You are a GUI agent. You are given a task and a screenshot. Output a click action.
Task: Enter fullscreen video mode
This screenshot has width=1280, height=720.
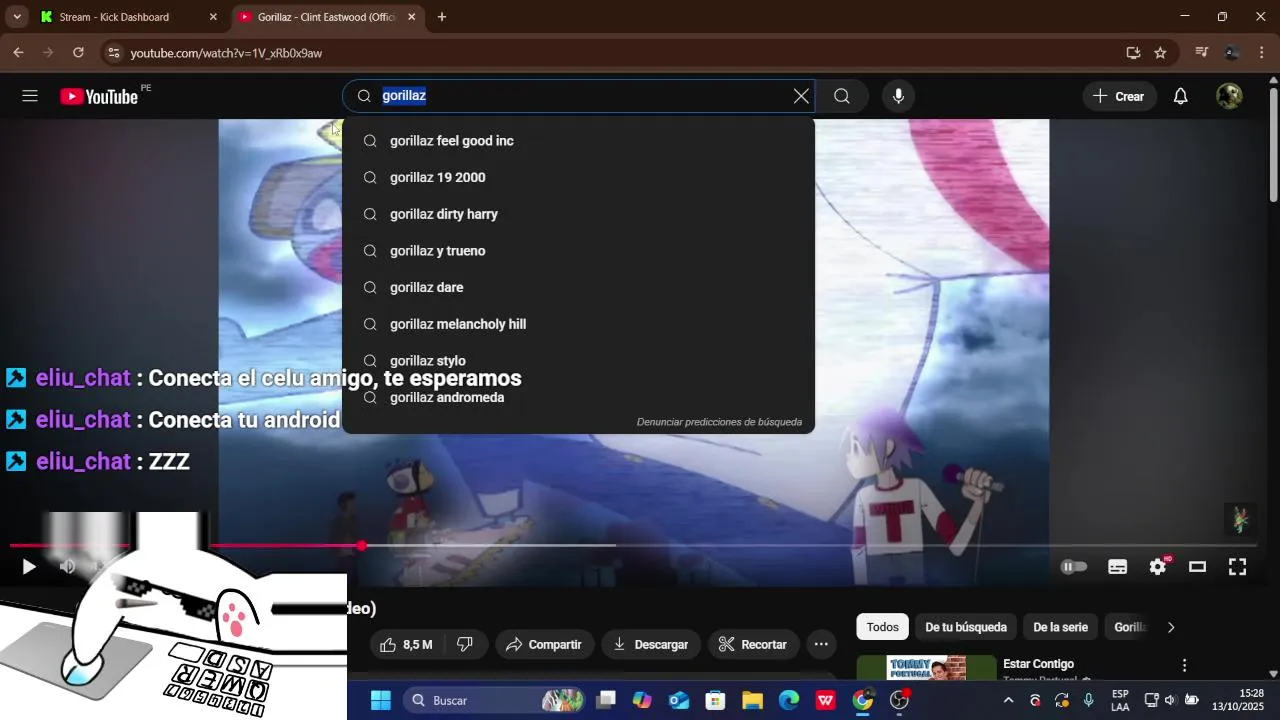tap(1237, 567)
